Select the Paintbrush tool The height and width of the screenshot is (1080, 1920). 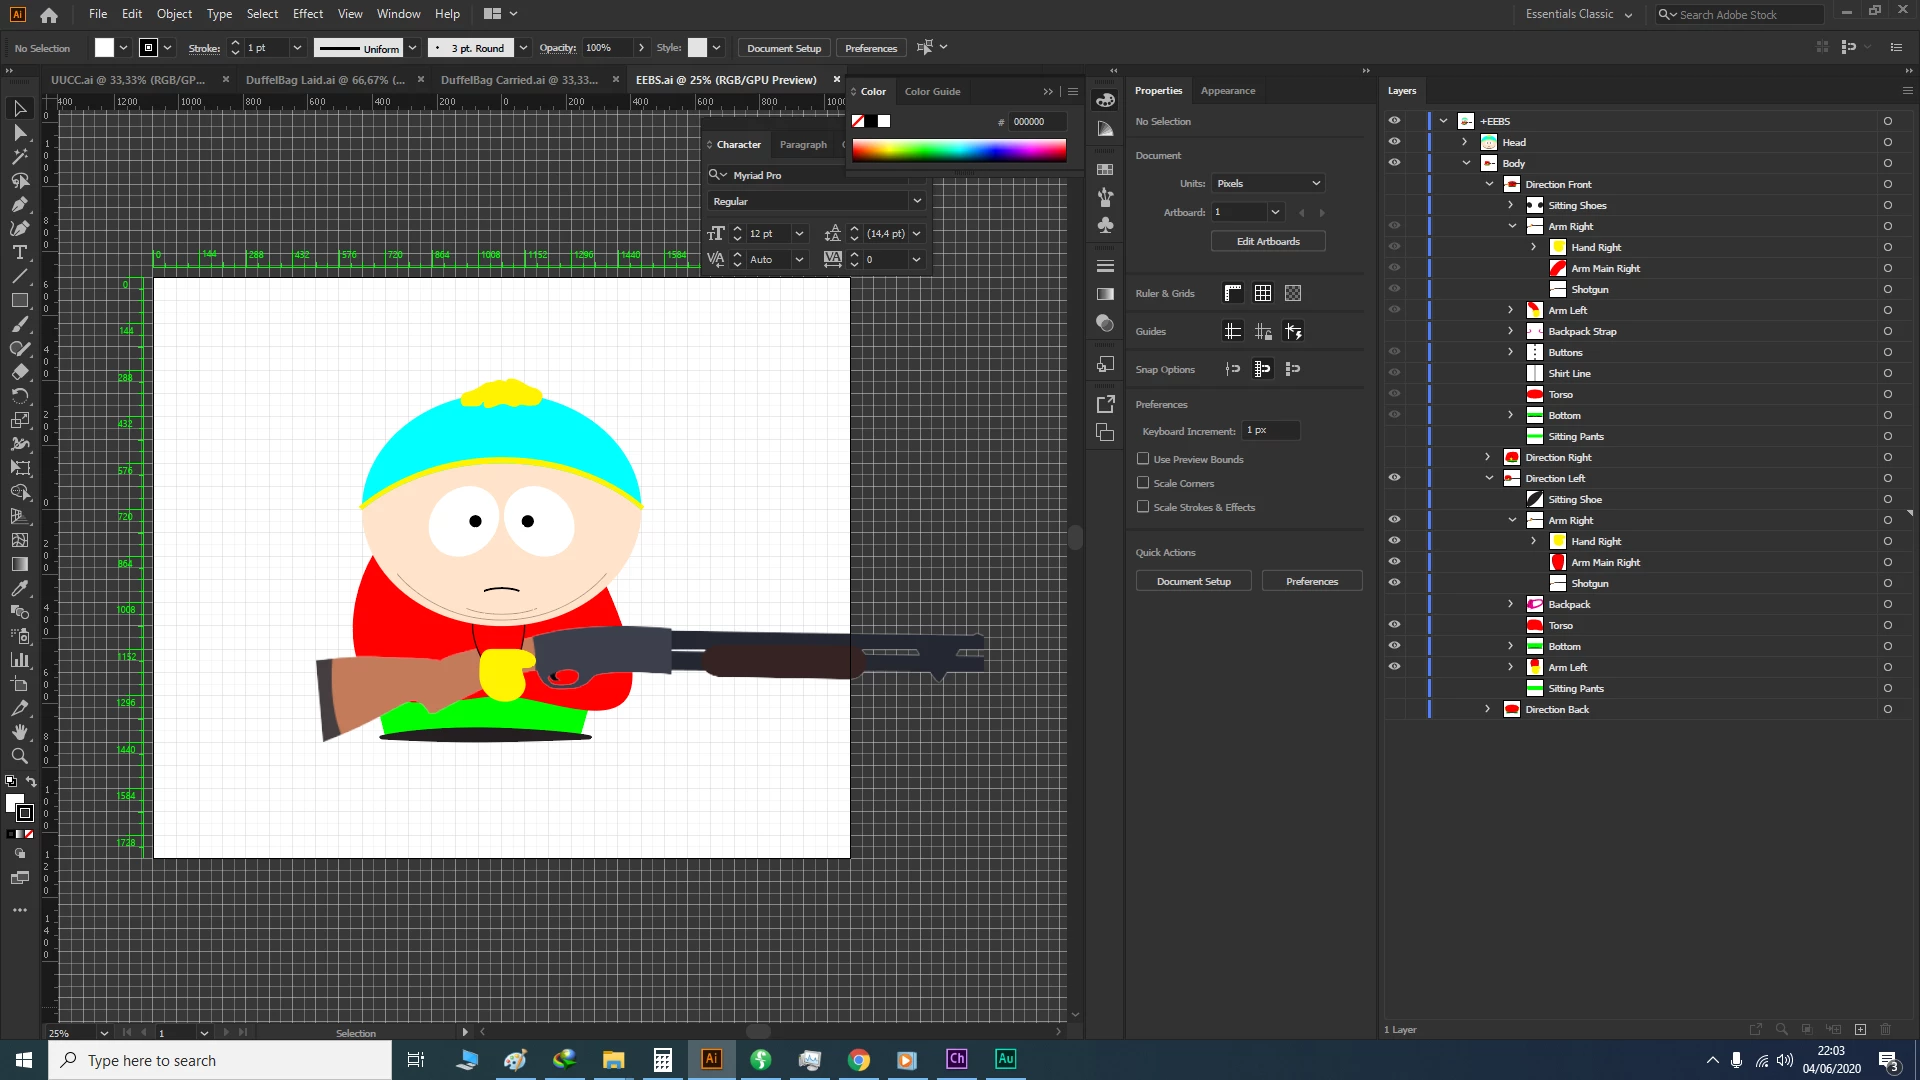(x=19, y=324)
